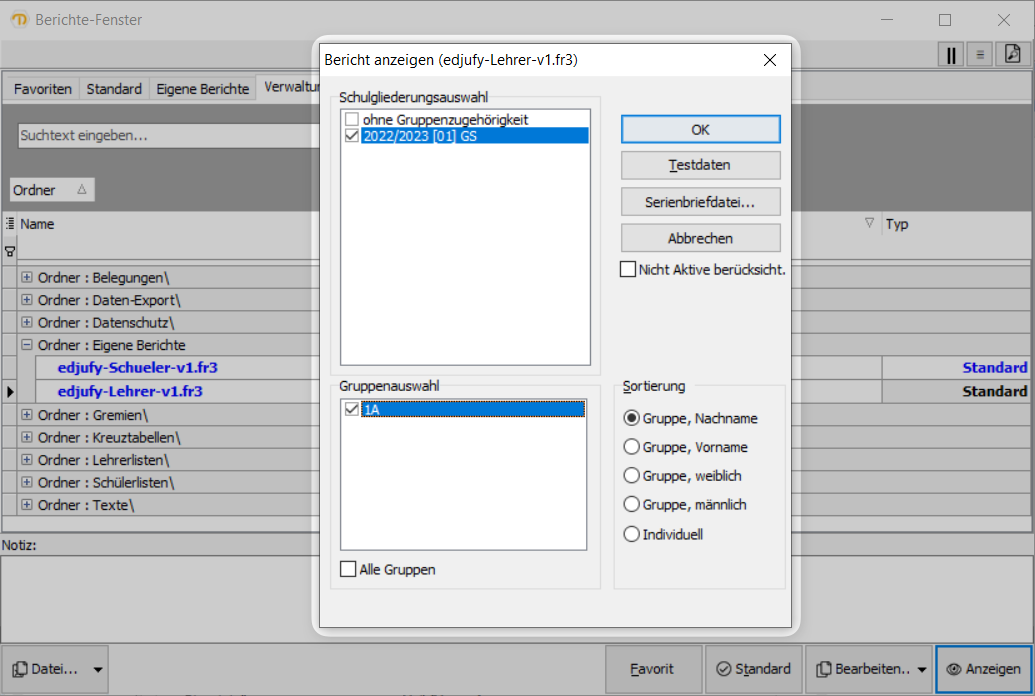Collapse the 'Ordner : Eigene Berichte' folder
This screenshot has height=696, width=1035.
point(27,345)
